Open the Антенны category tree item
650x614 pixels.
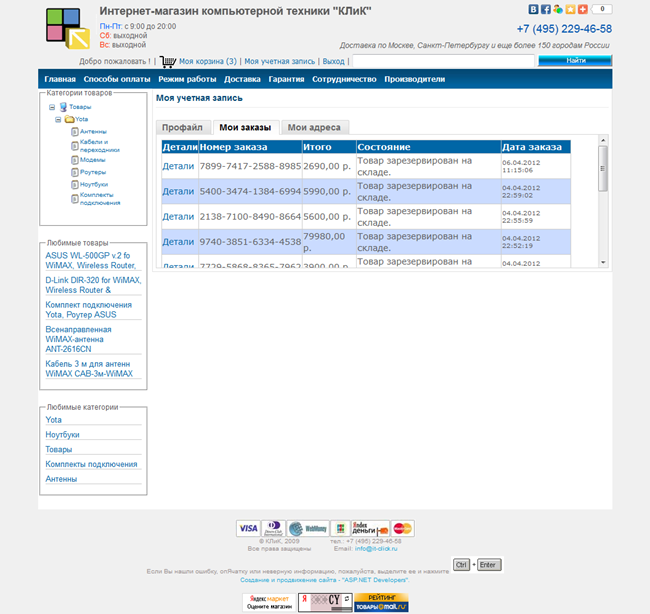[x=93, y=132]
